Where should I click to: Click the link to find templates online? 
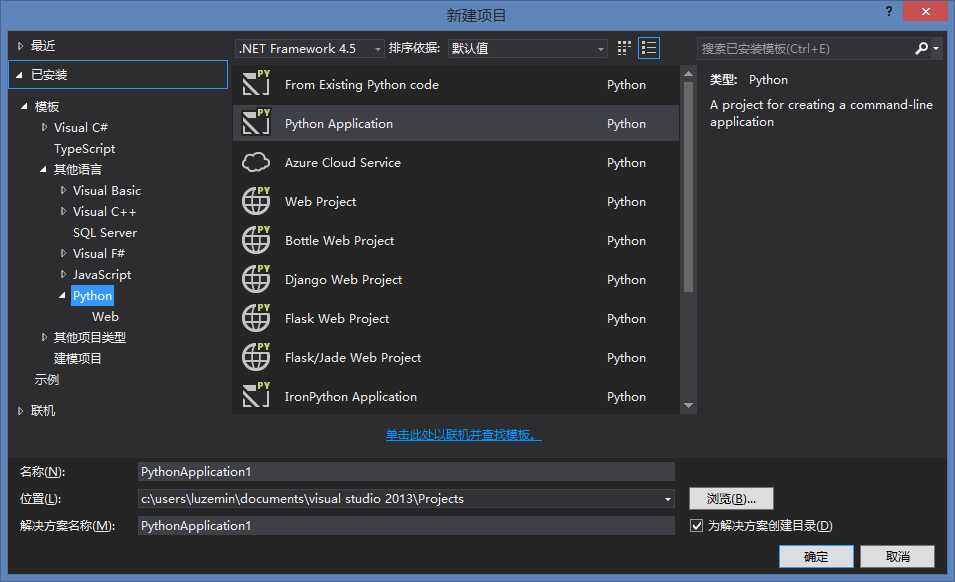(x=463, y=435)
